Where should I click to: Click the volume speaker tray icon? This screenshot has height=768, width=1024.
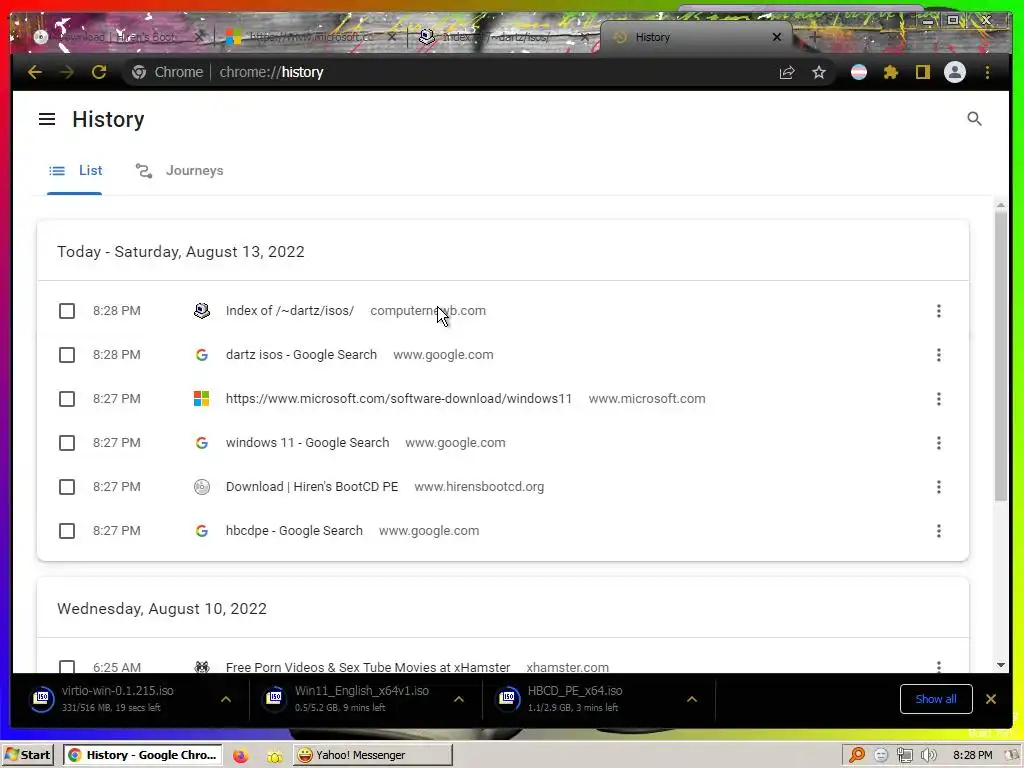pyautogui.click(x=929, y=756)
